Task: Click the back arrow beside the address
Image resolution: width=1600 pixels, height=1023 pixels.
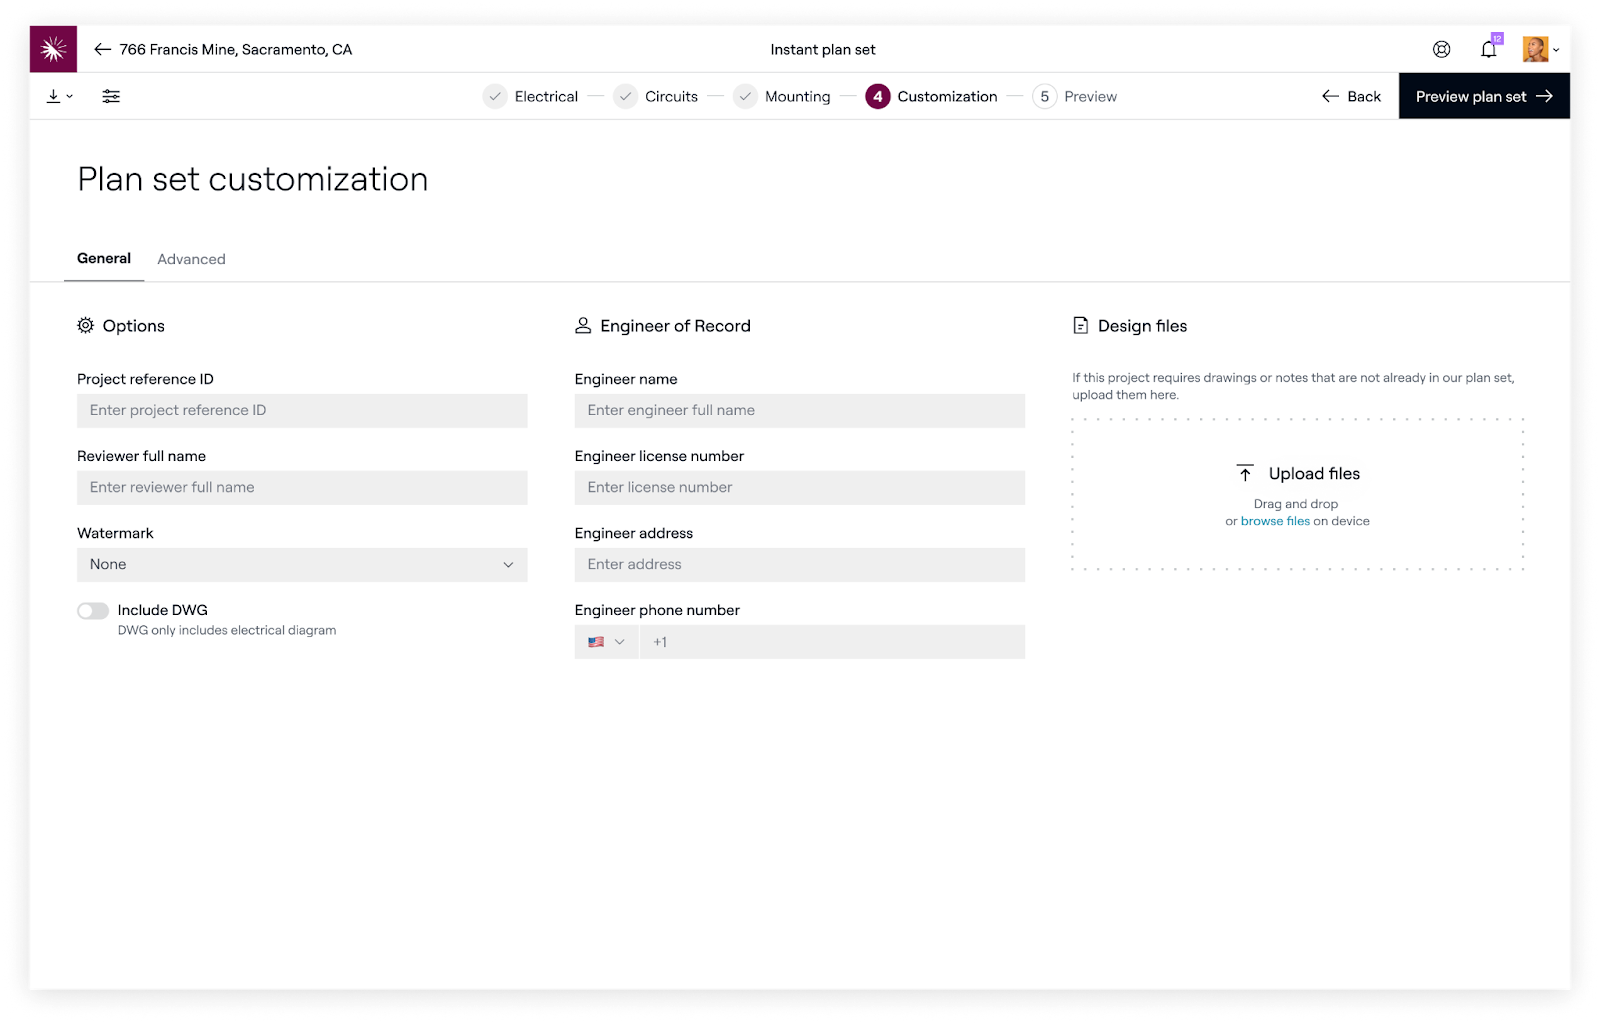Action: coord(102,49)
